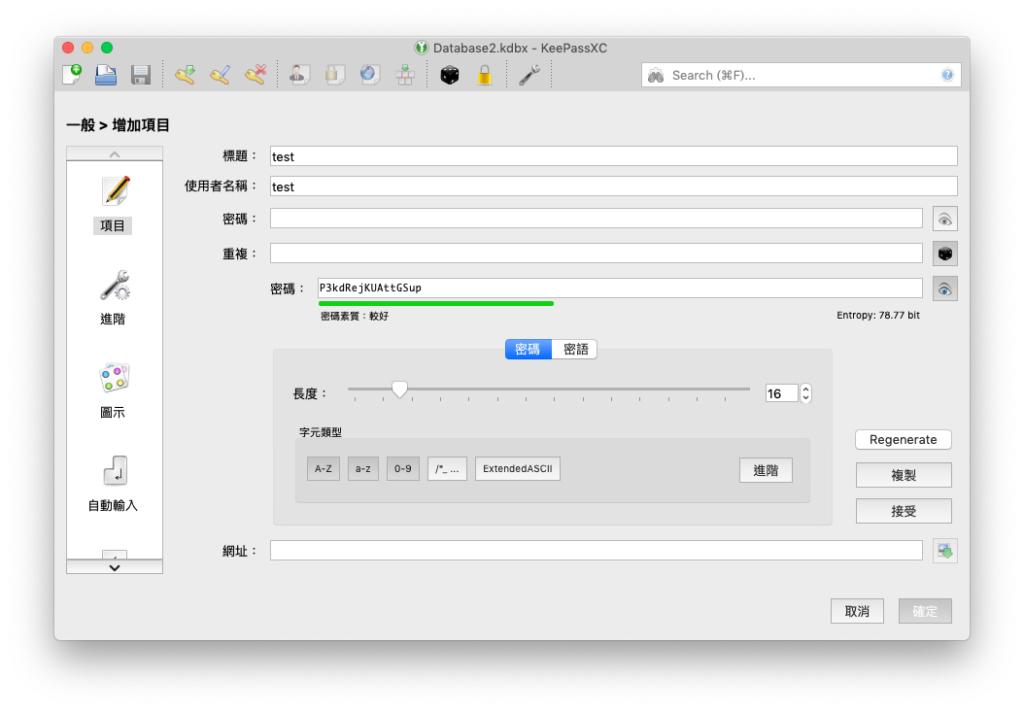The width and height of the screenshot is (1024, 712).
Task: Add a new entry via toolbar key icon
Action: pyautogui.click(x=185, y=74)
